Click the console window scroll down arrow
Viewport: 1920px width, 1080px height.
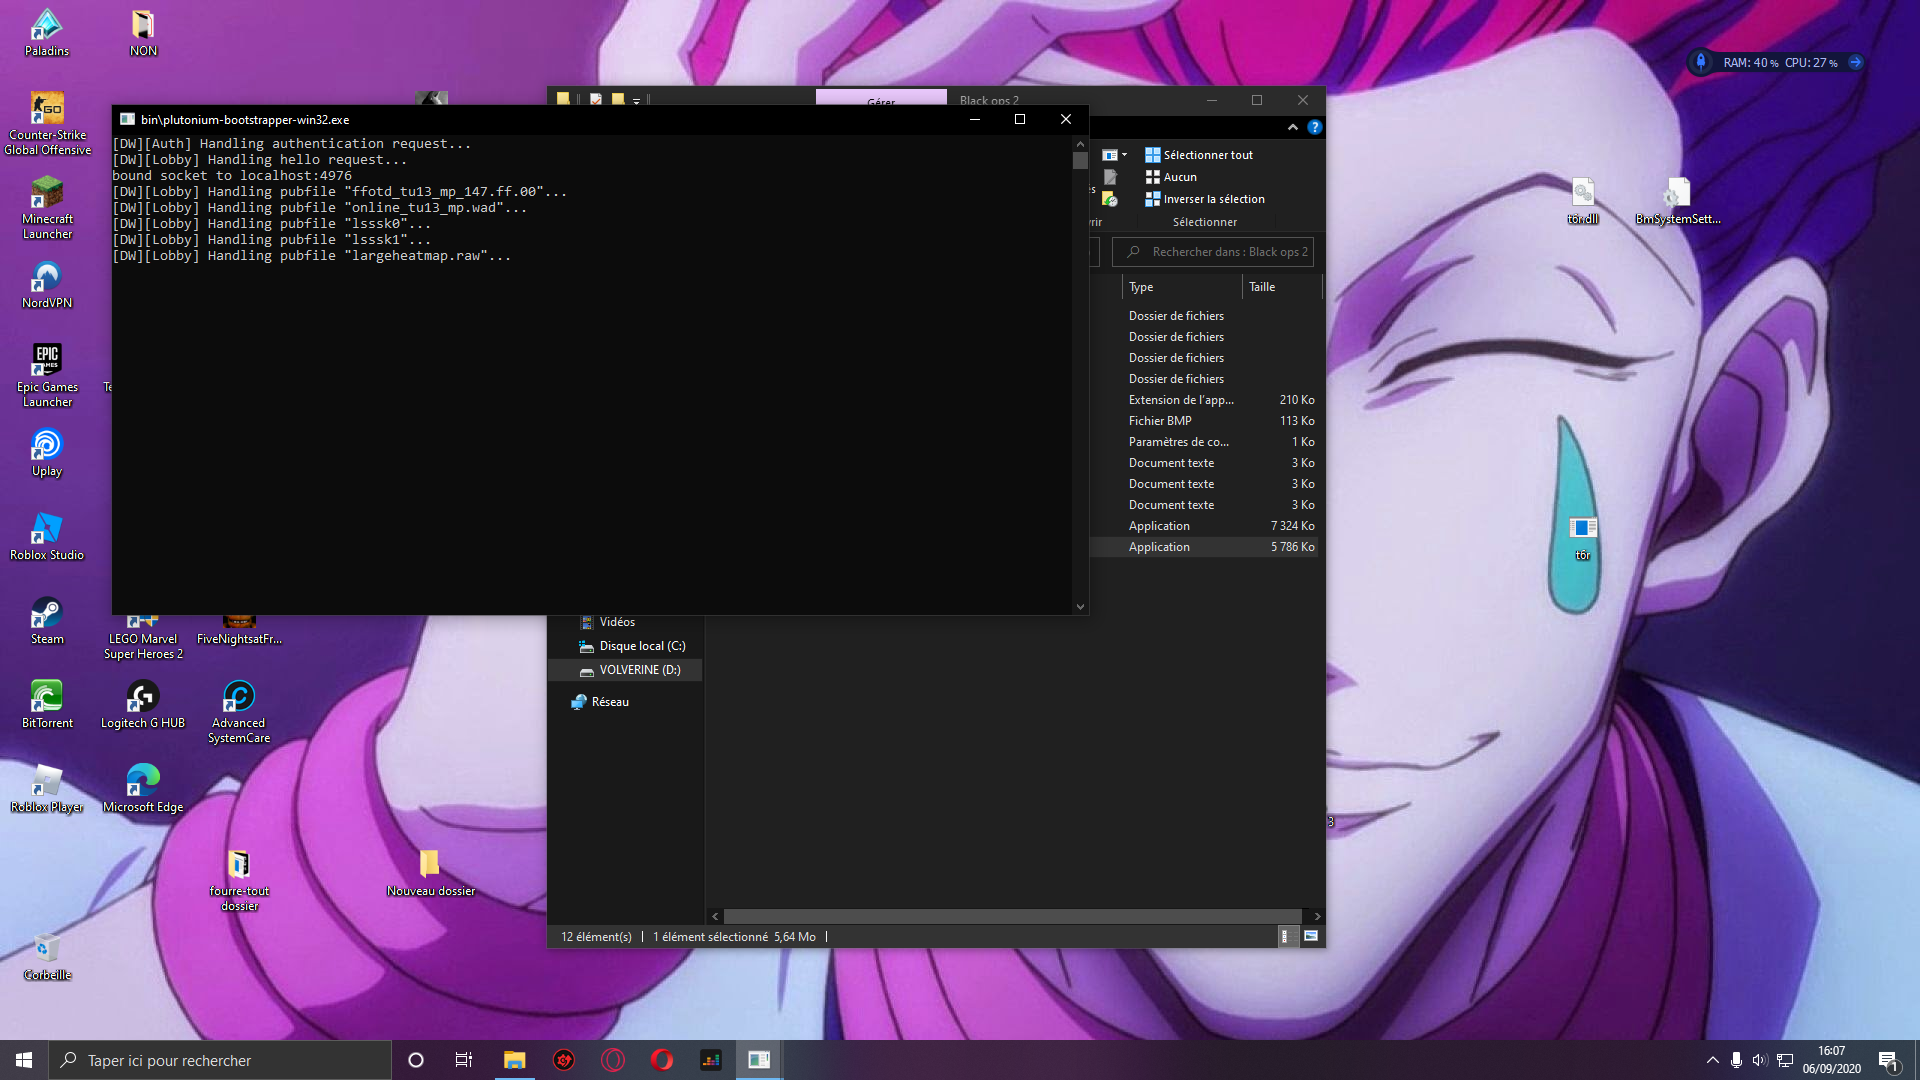click(x=1080, y=606)
